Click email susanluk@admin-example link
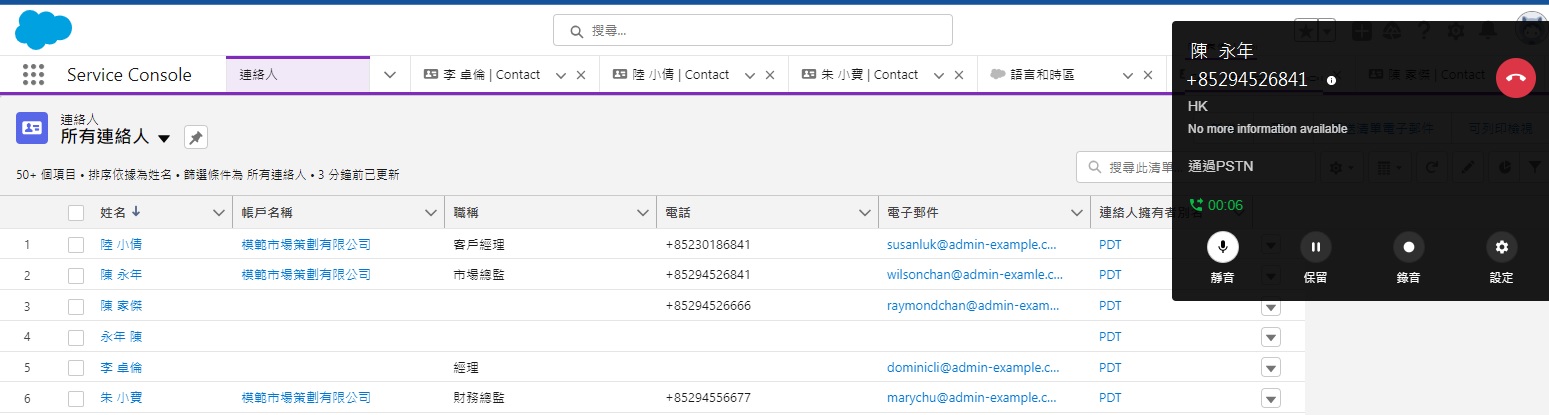The width and height of the screenshot is (1549, 415). (x=972, y=244)
